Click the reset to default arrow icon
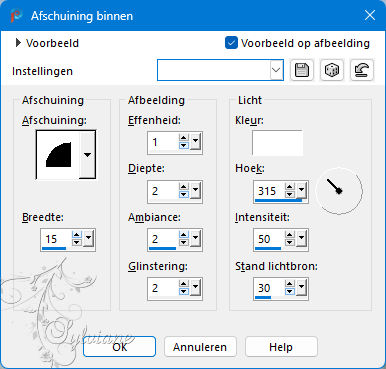The height and width of the screenshot is (369, 386). 362,70
